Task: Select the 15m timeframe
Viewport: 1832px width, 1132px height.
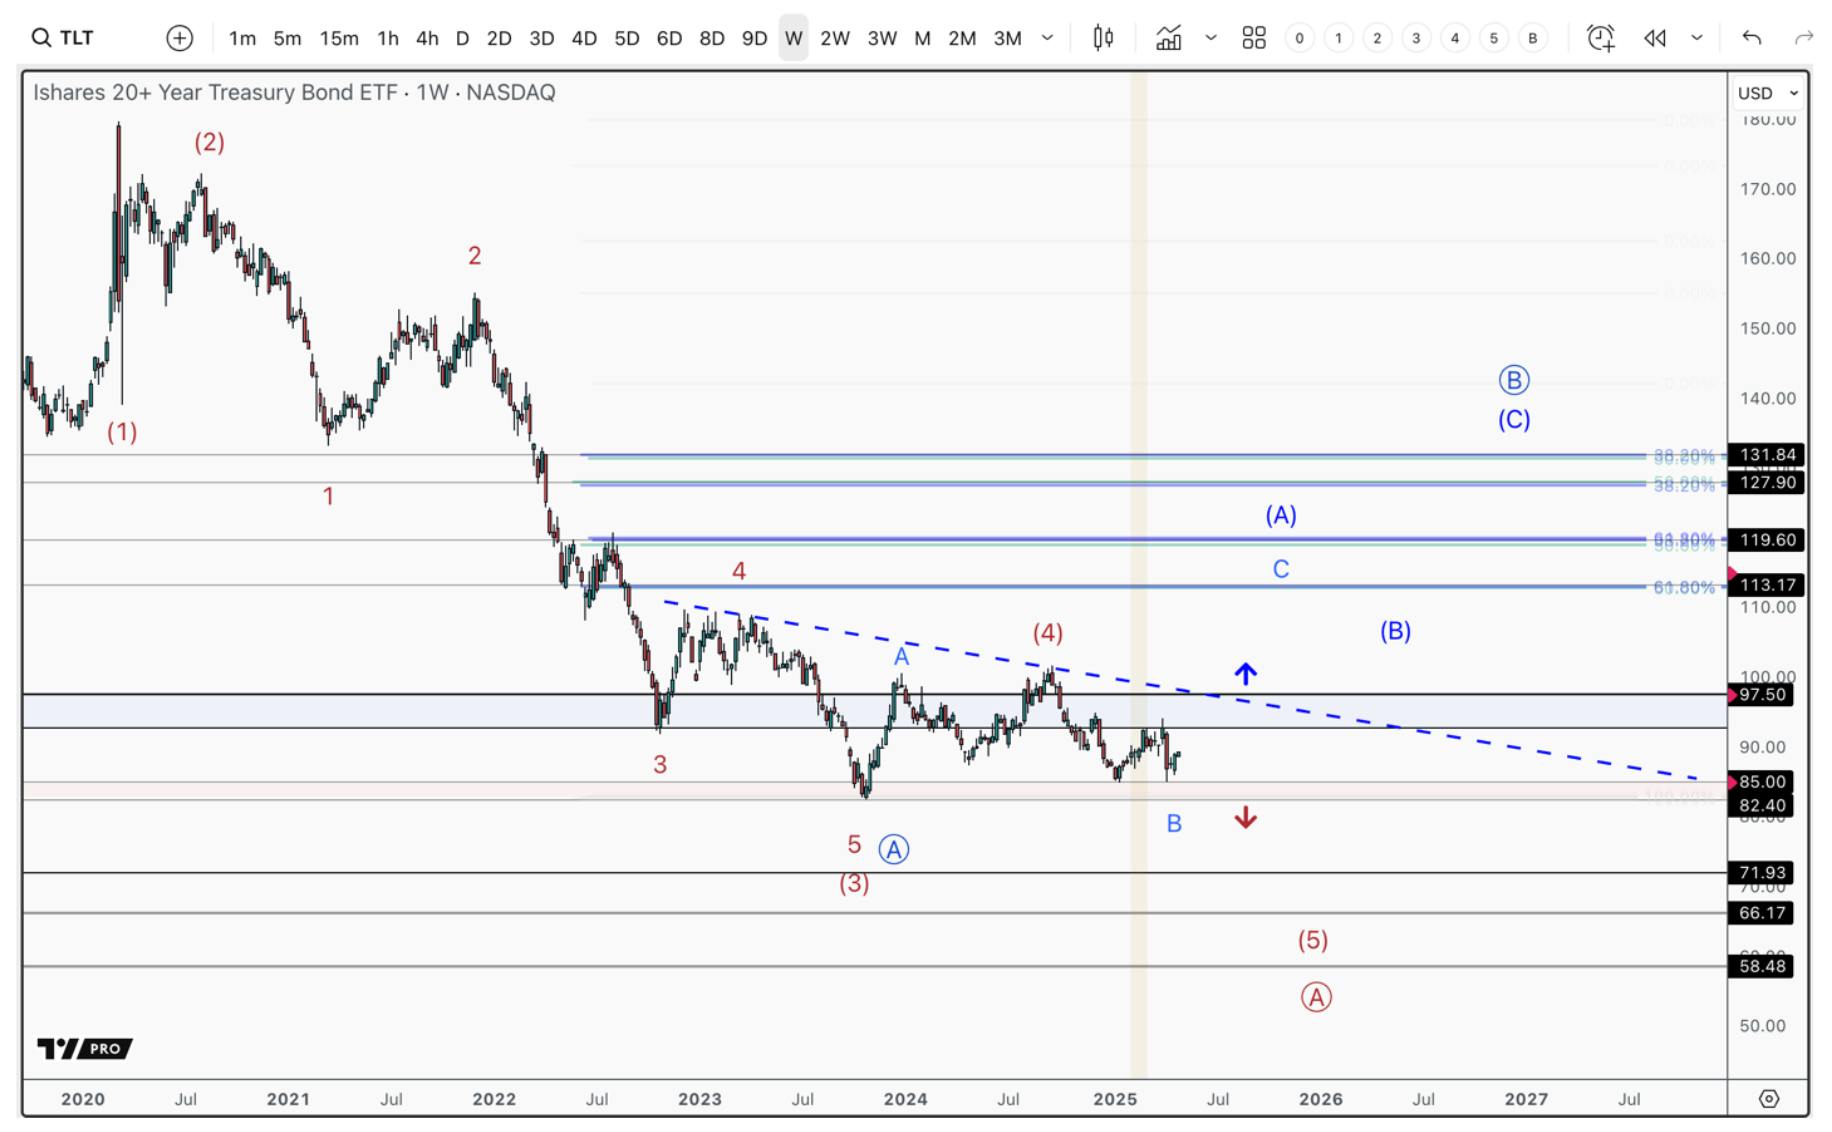Action: tap(339, 38)
